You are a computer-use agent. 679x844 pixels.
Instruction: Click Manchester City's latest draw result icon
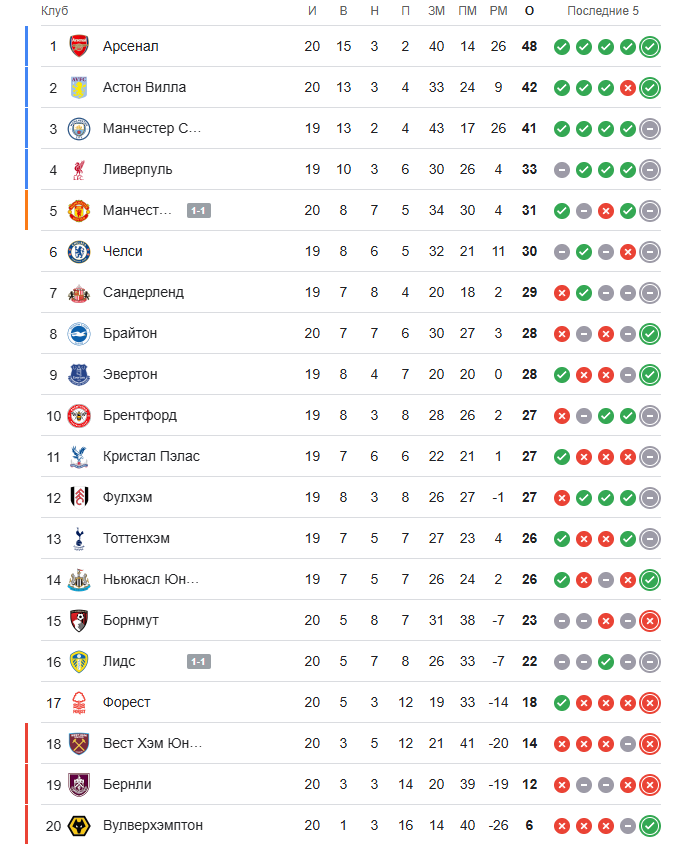click(650, 129)
